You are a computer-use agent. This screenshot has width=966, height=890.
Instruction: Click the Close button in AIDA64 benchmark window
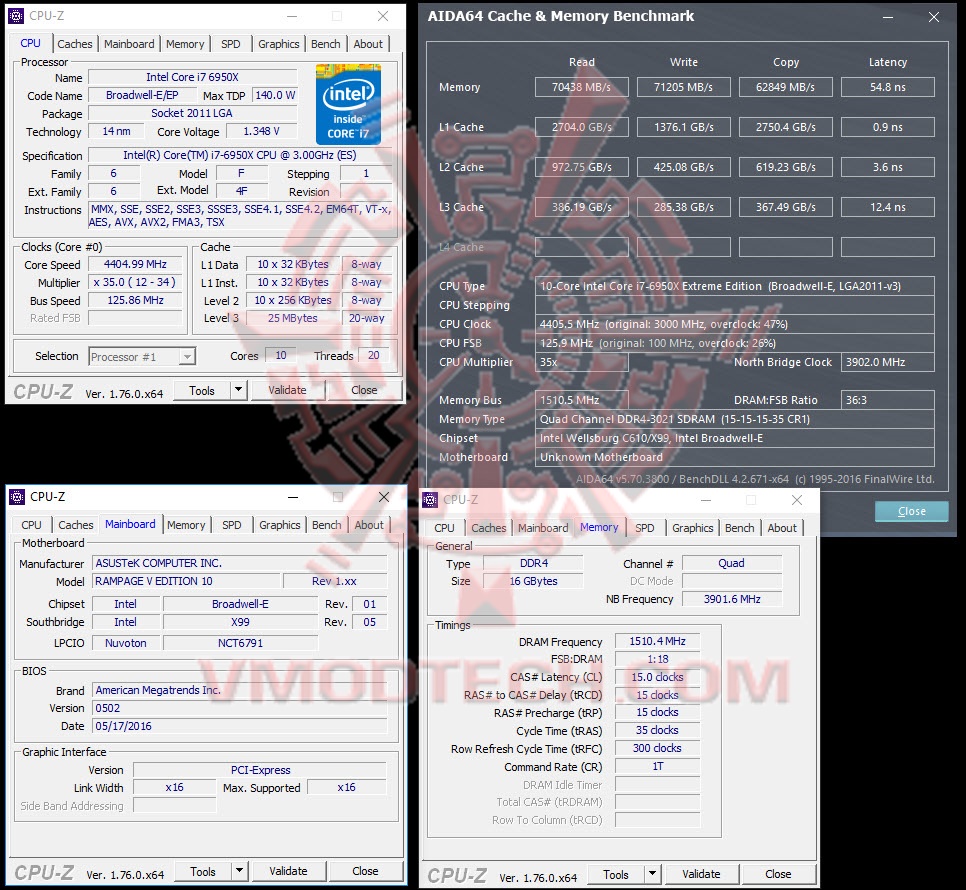[912, 511]
